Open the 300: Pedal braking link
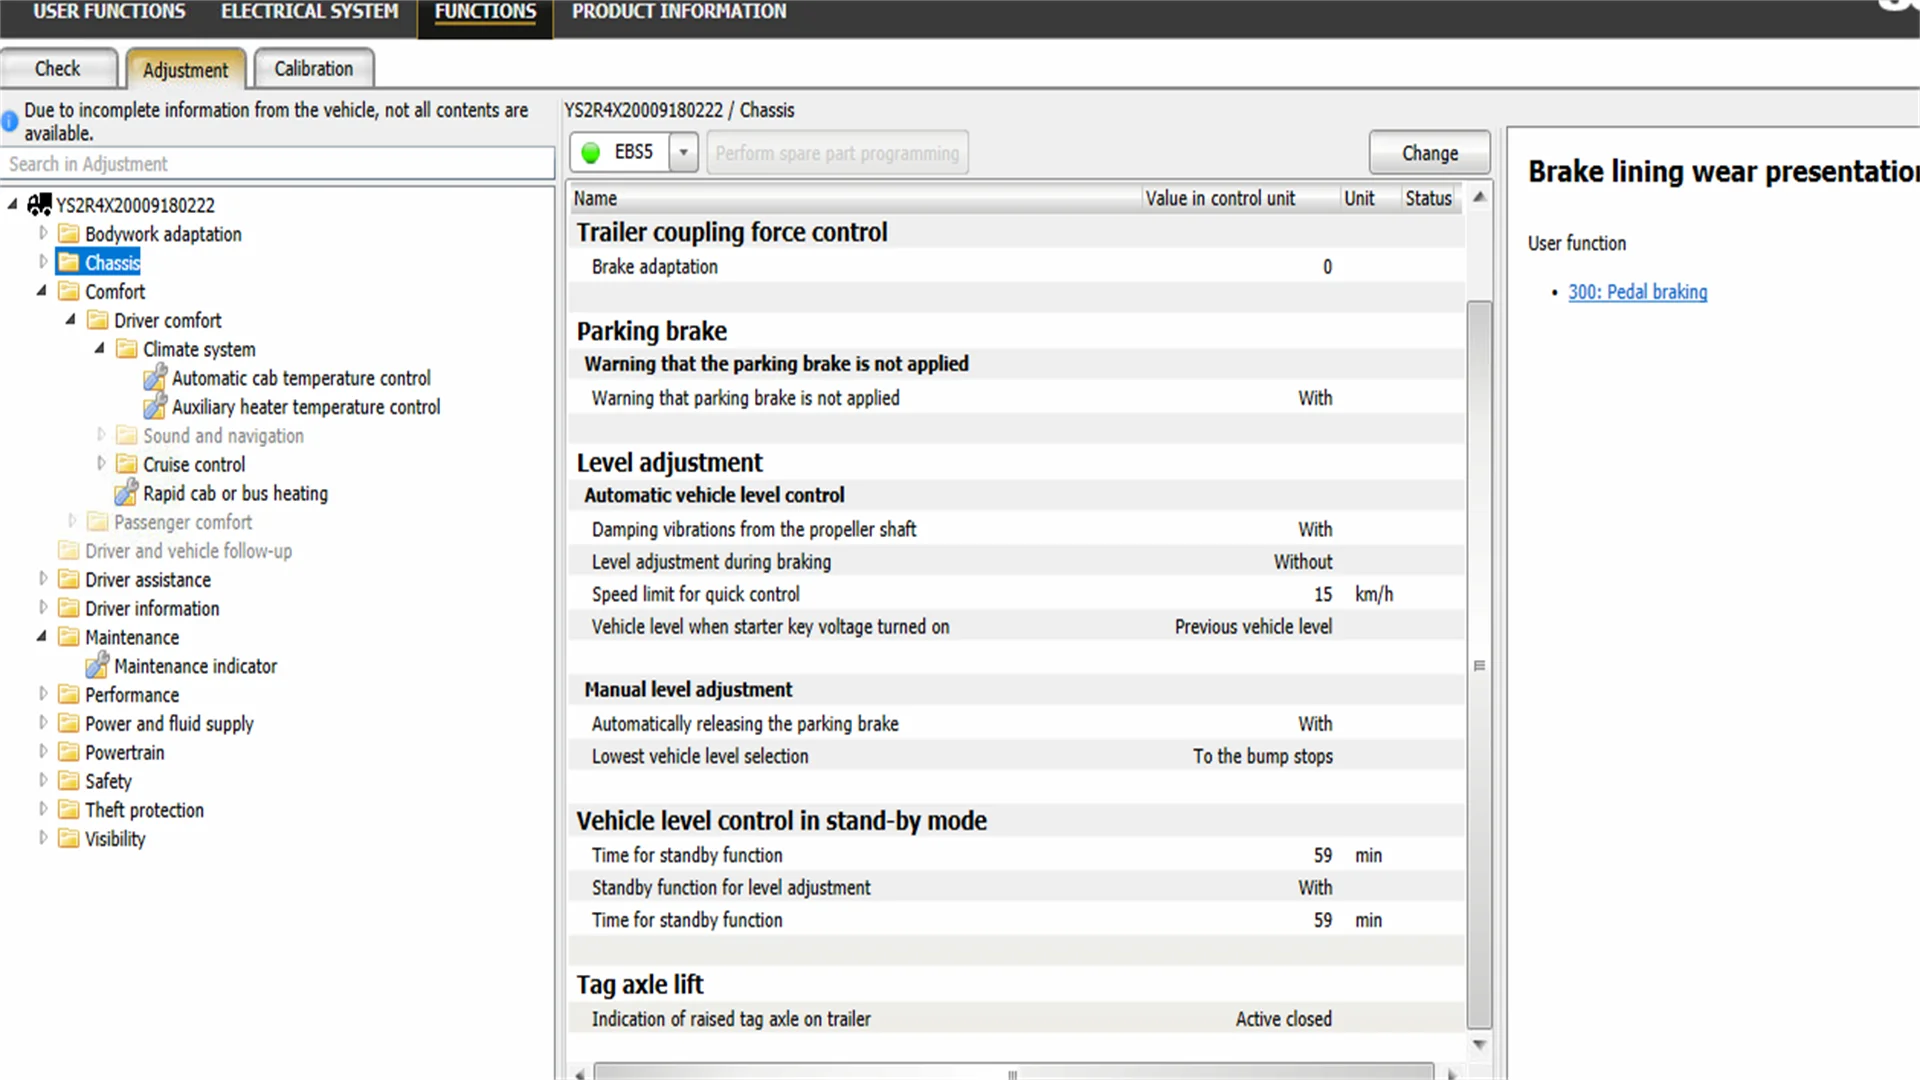Image resolution: width=1920 pixels, height=1080 pixels. tap(1637, 292)
